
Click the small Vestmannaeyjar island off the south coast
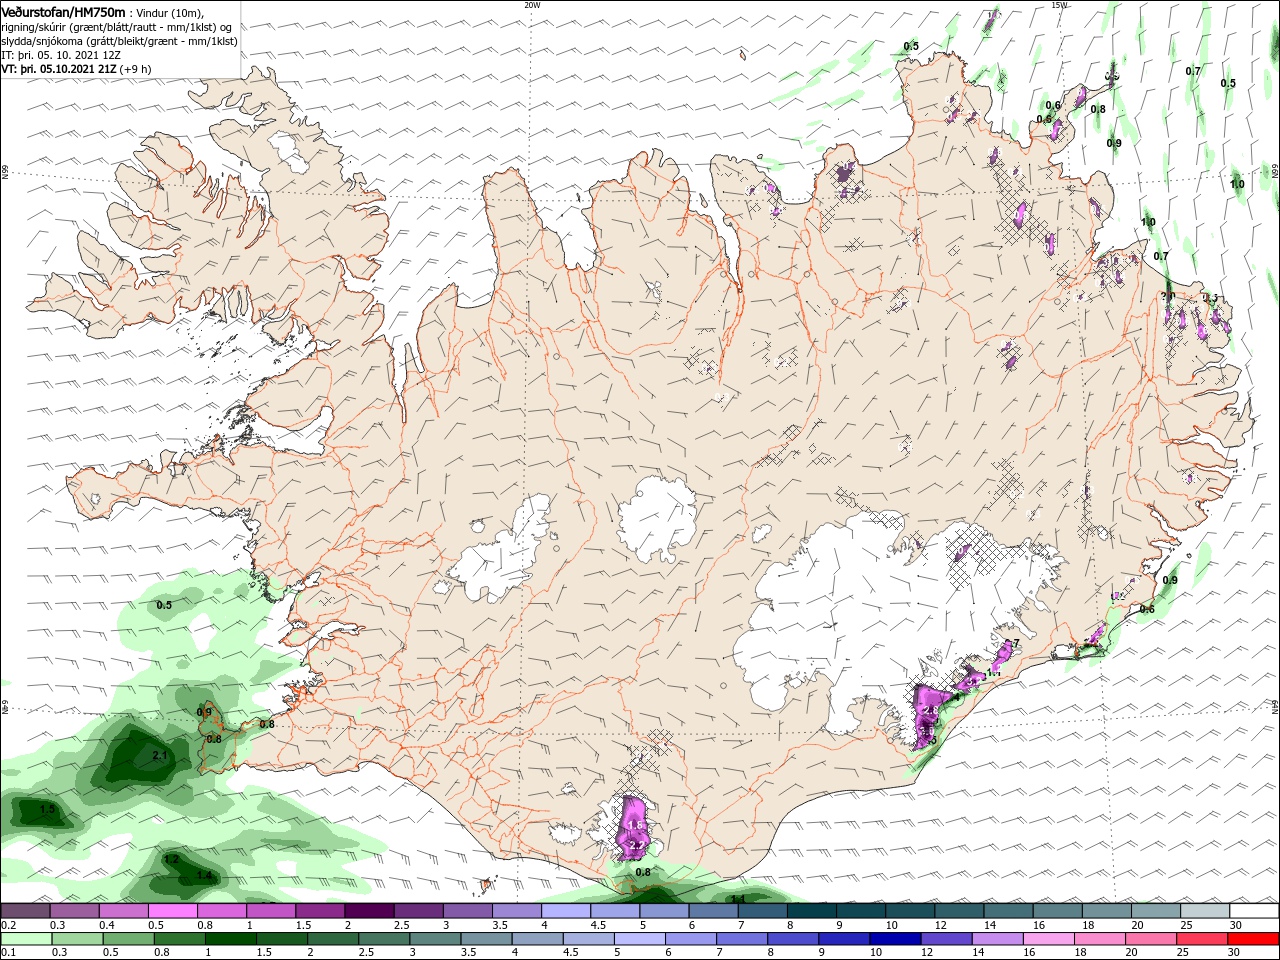(487, 885)
